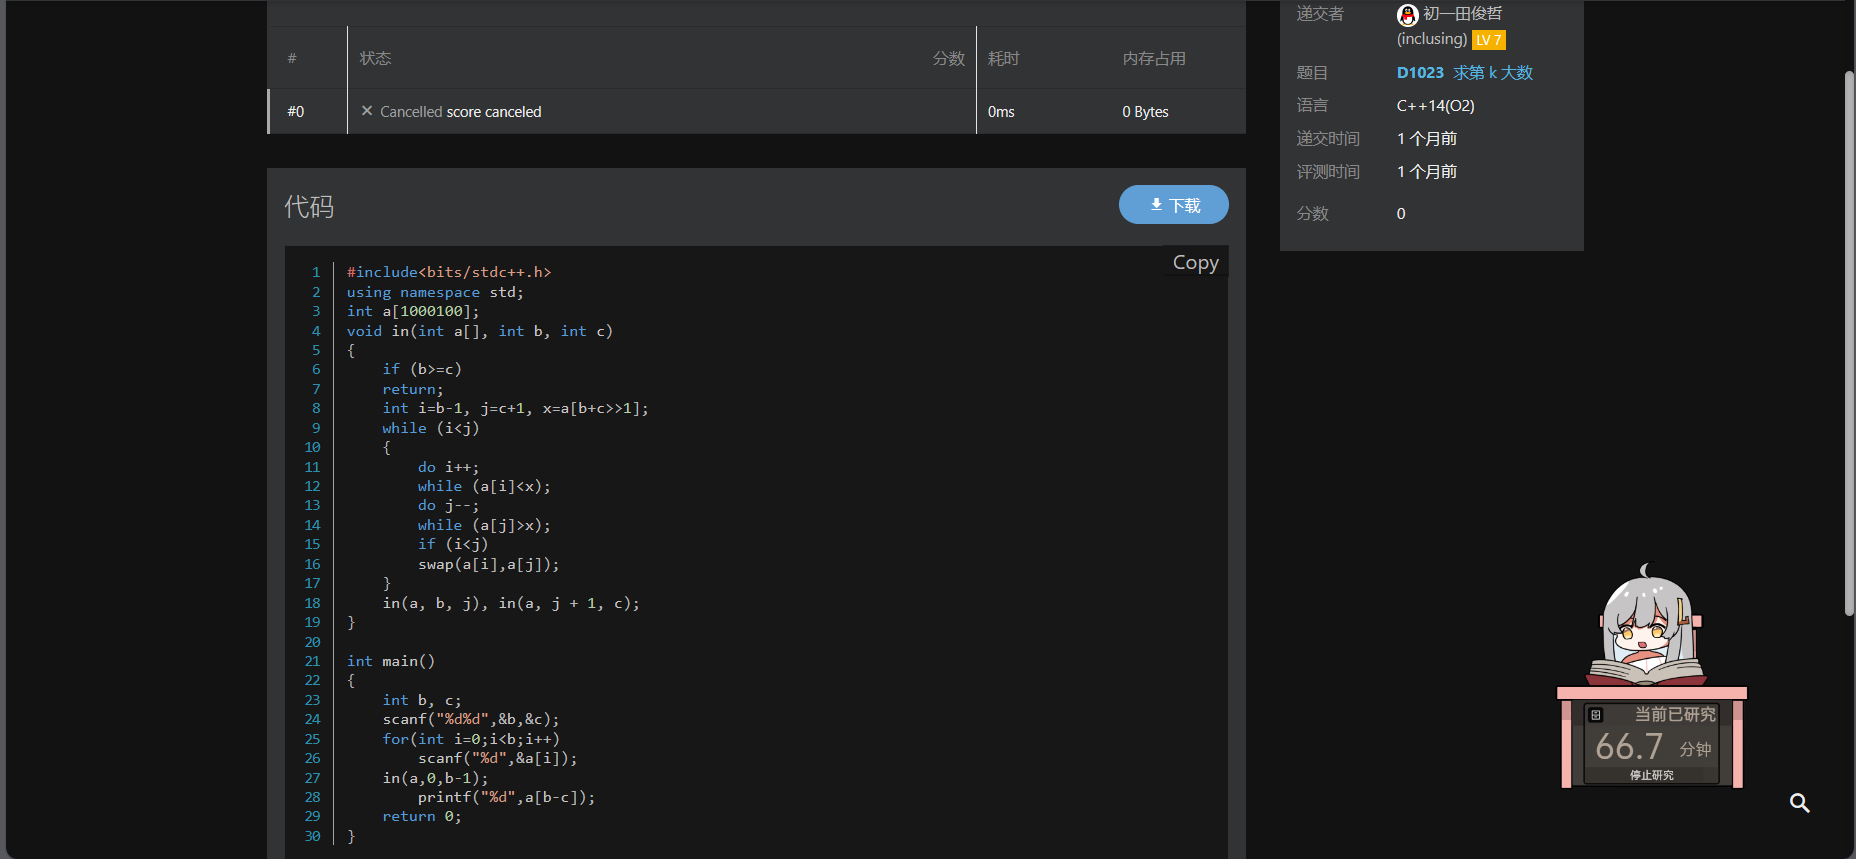Stop the study timer via 停止研究
This screenshot has width=1856, height=859.
click(x=1652, y=775)
